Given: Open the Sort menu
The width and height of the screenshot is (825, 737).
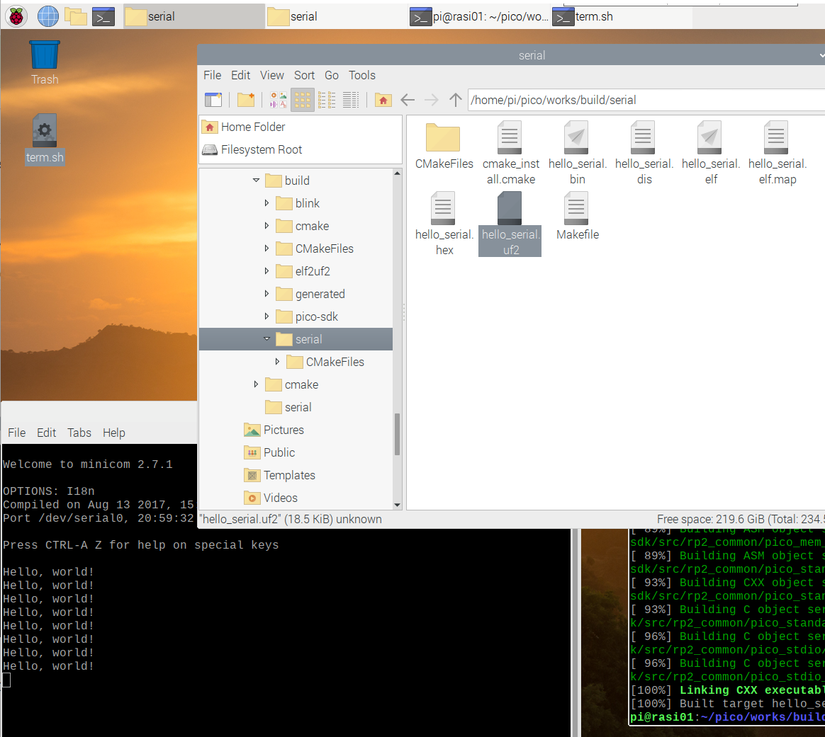Looking at the screenshot, I should (x=304, y=75).
